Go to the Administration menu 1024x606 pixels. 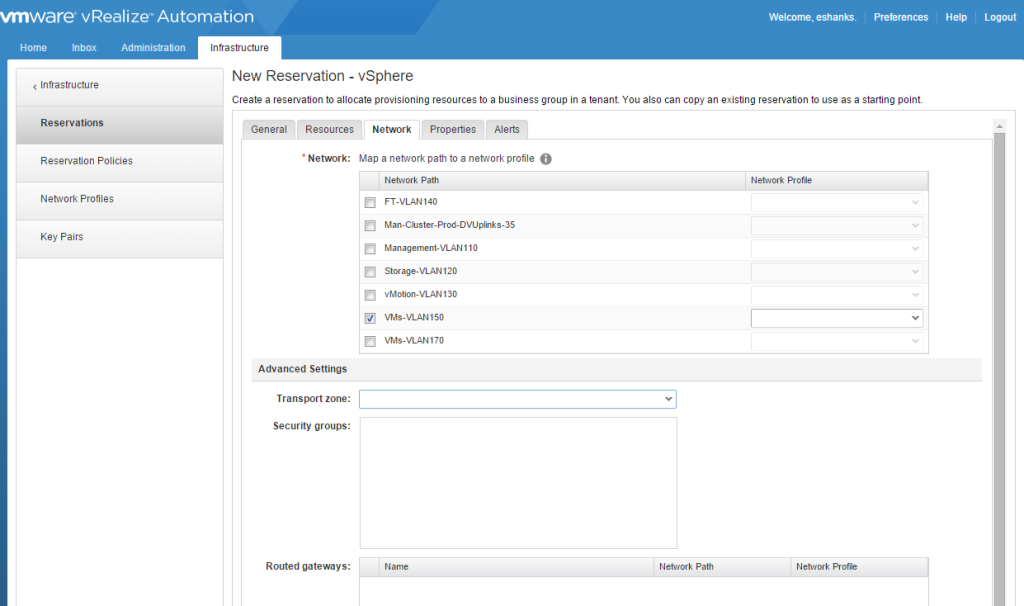(x=153, y=47)
